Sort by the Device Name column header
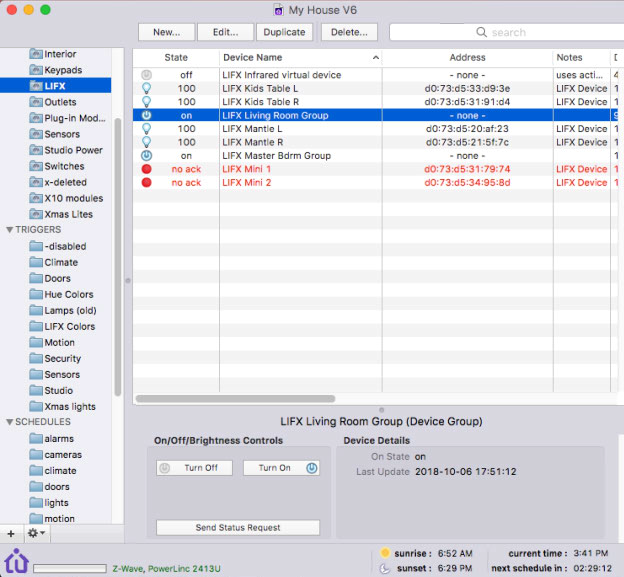Viewport: 624px width, 577px height. (300, 58)
